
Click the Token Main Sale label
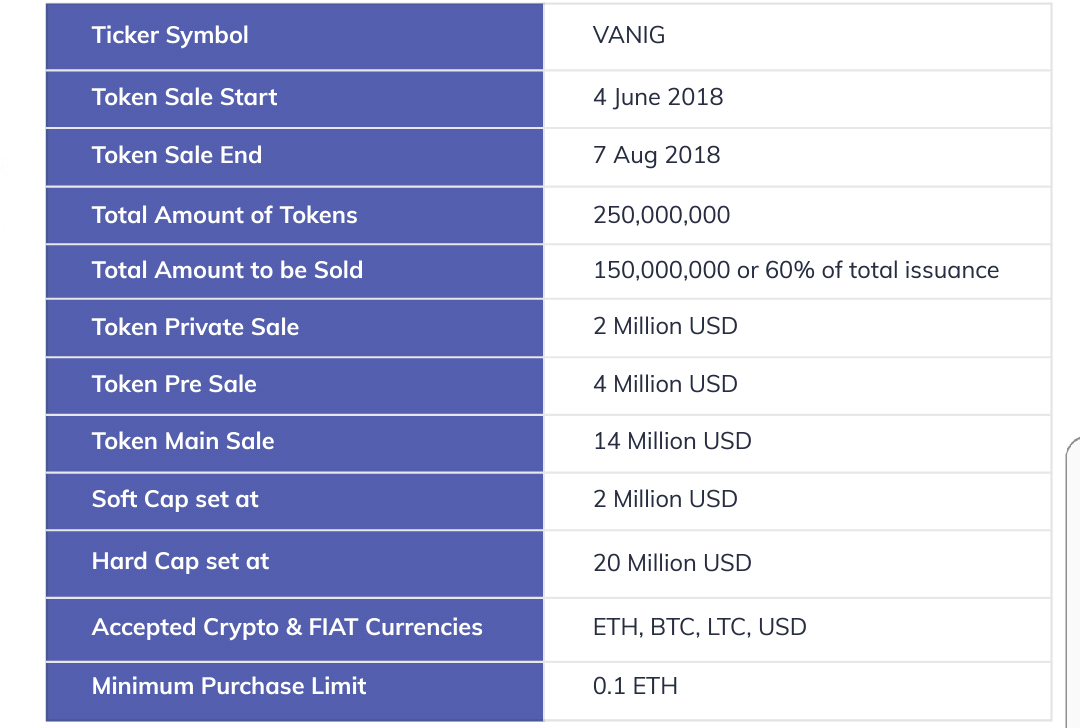click(183, 442)
